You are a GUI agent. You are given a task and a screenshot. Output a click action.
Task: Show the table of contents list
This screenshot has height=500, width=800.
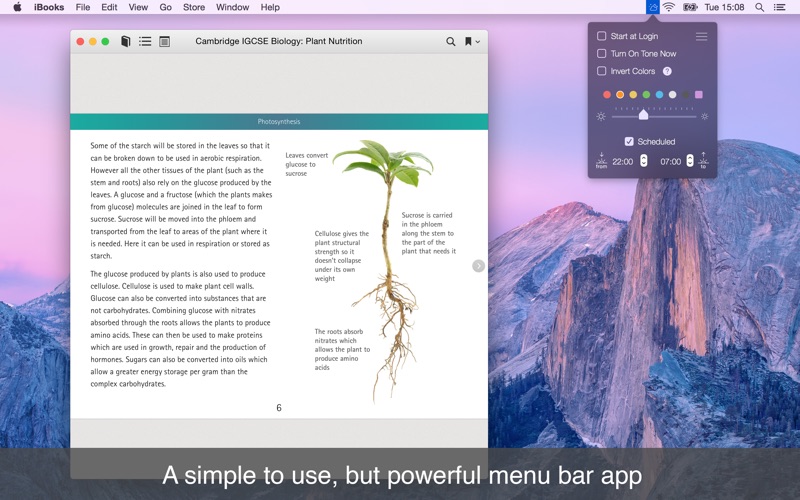(145, 42)
